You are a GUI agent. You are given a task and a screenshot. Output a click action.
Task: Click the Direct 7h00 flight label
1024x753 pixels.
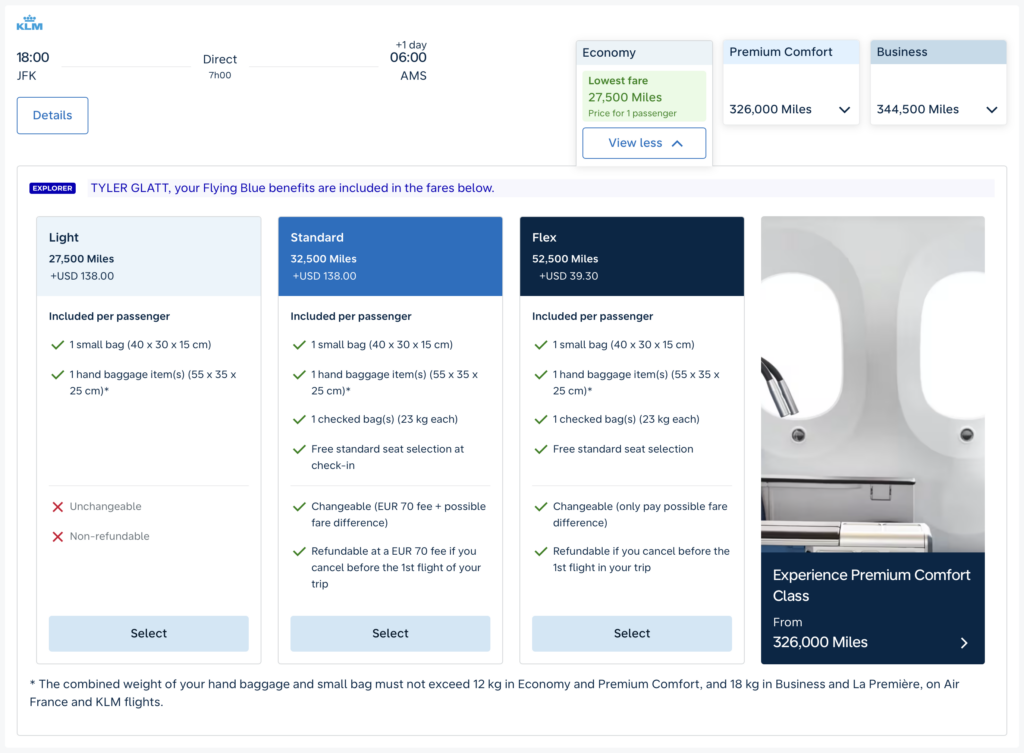coord(220,66)
